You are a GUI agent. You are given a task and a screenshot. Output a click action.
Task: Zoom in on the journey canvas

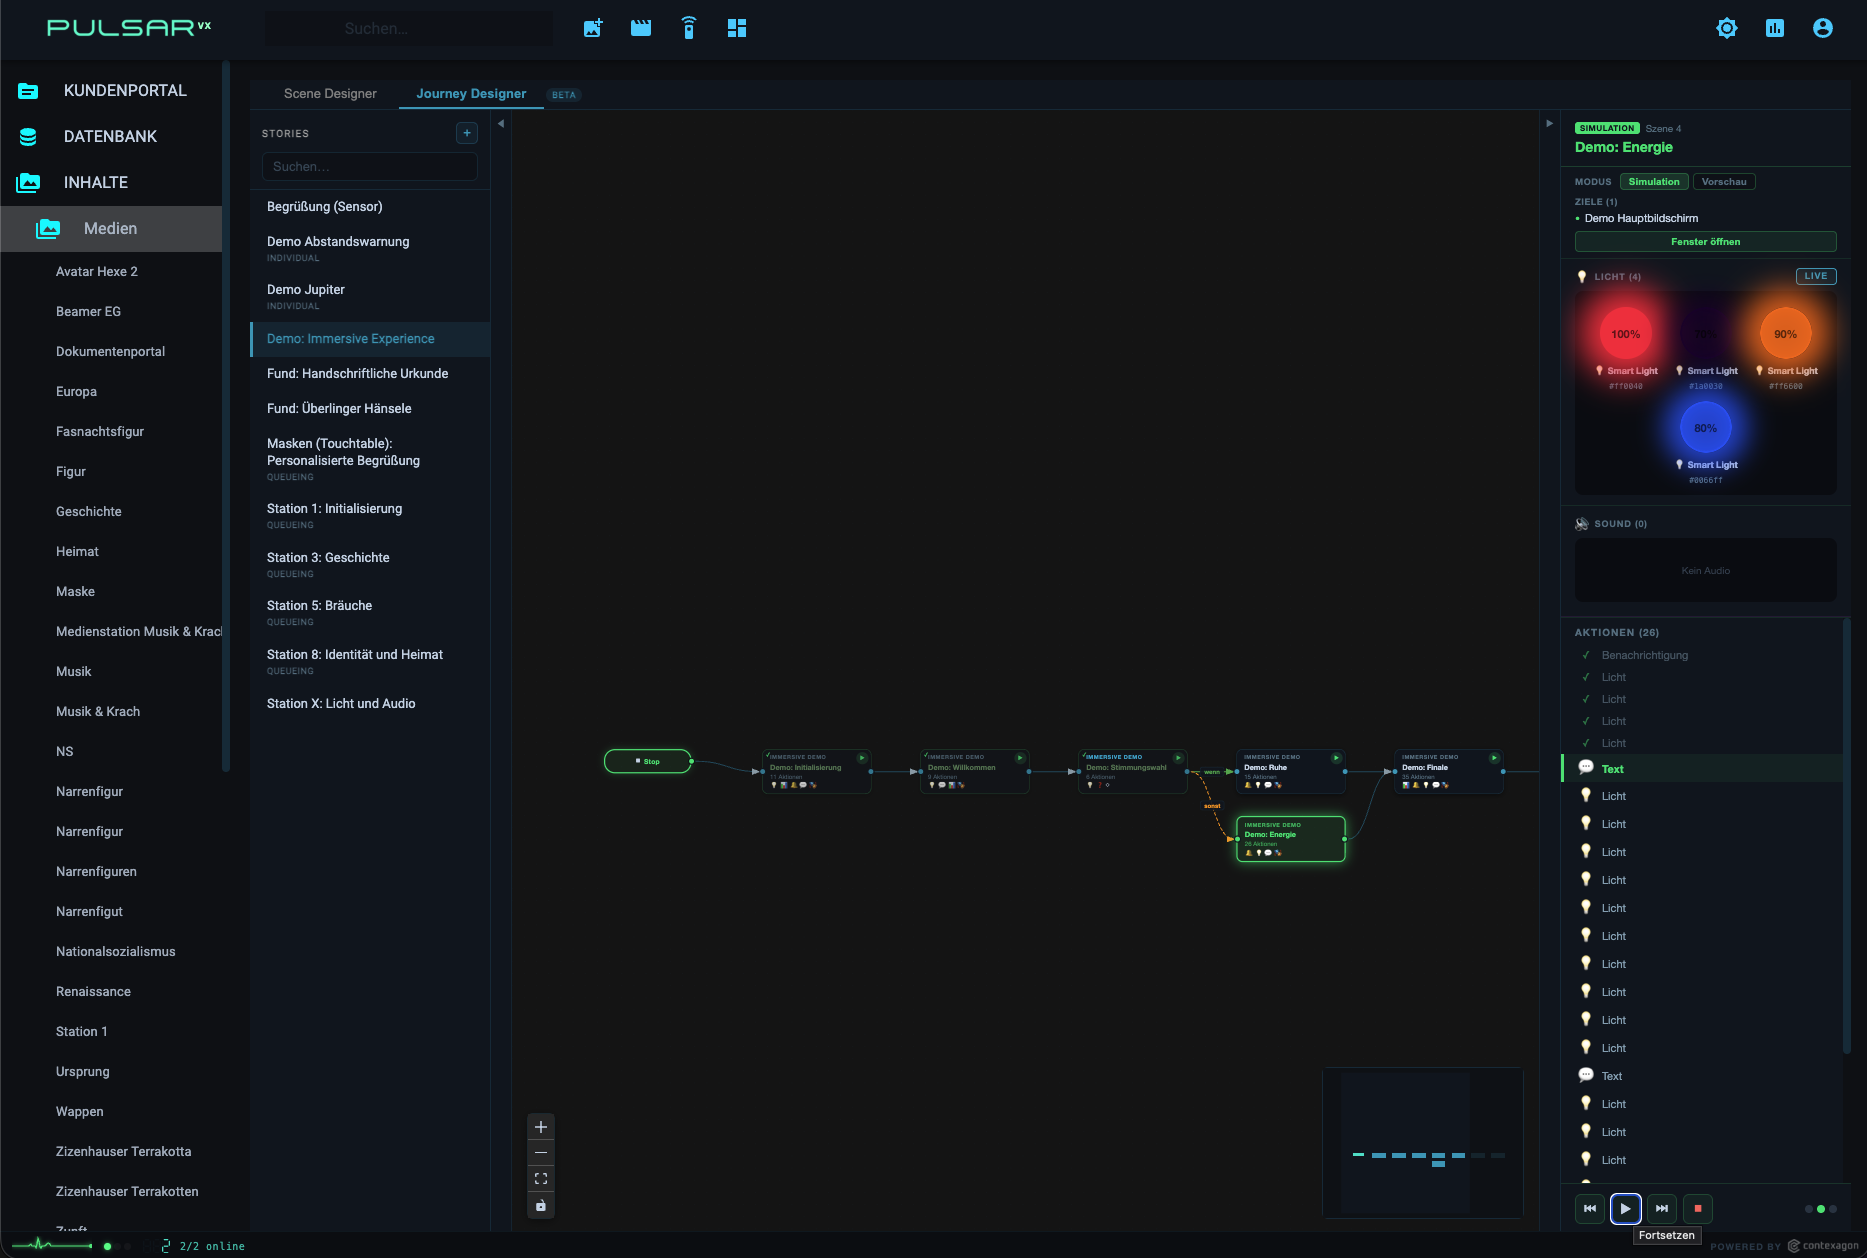(541, 1127)
